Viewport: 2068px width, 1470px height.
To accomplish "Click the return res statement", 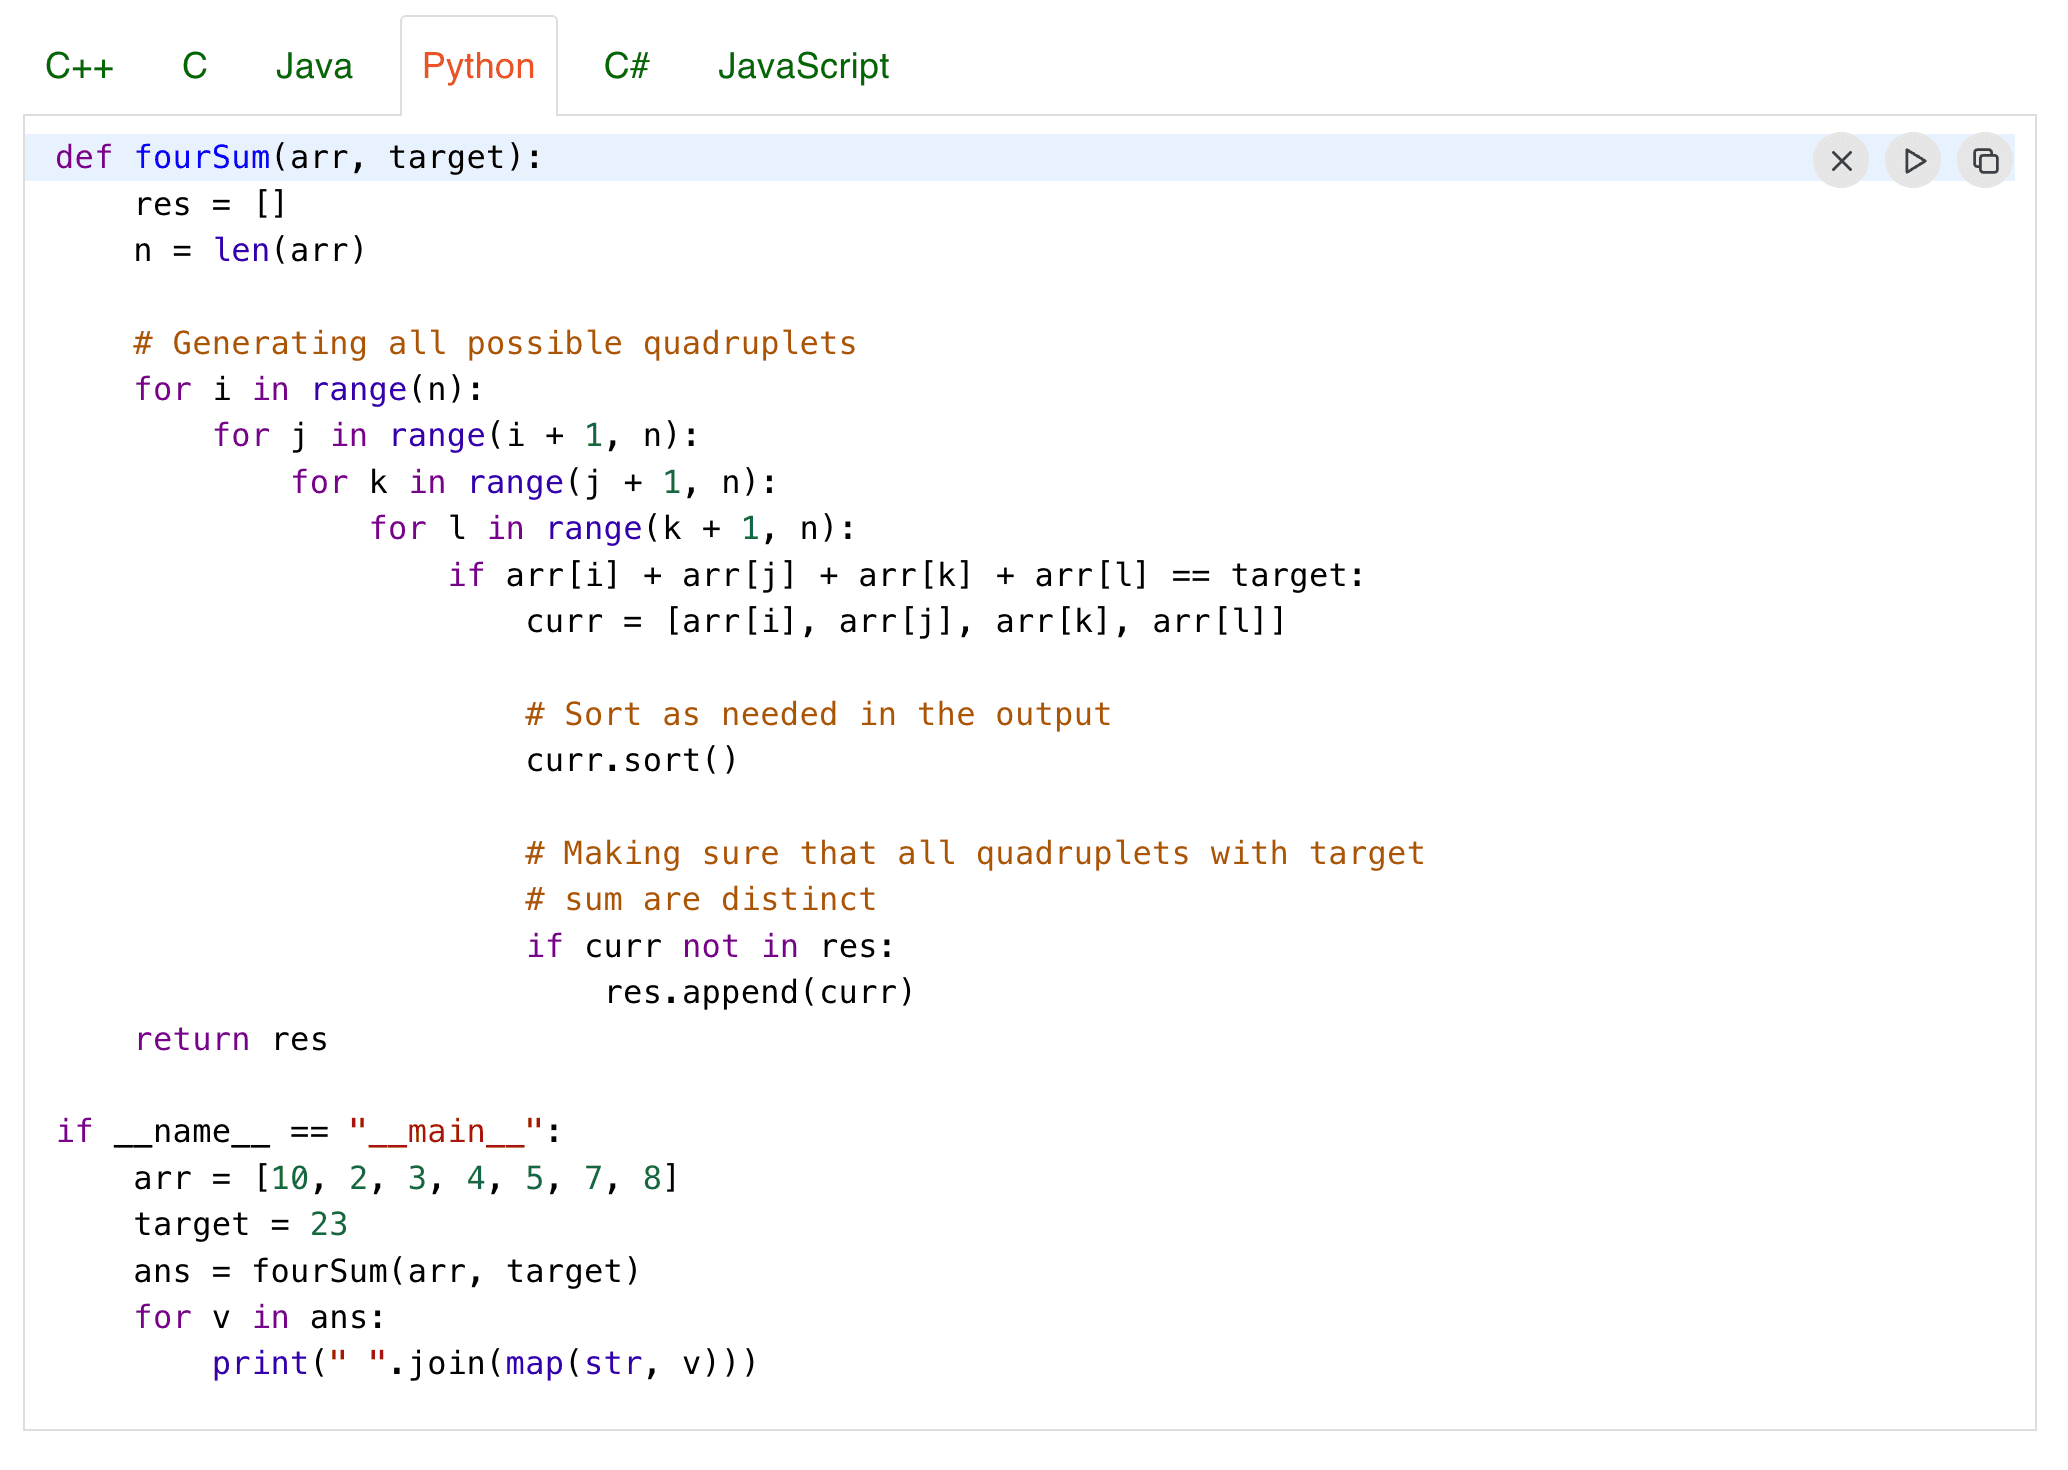I will (230, 1038).
